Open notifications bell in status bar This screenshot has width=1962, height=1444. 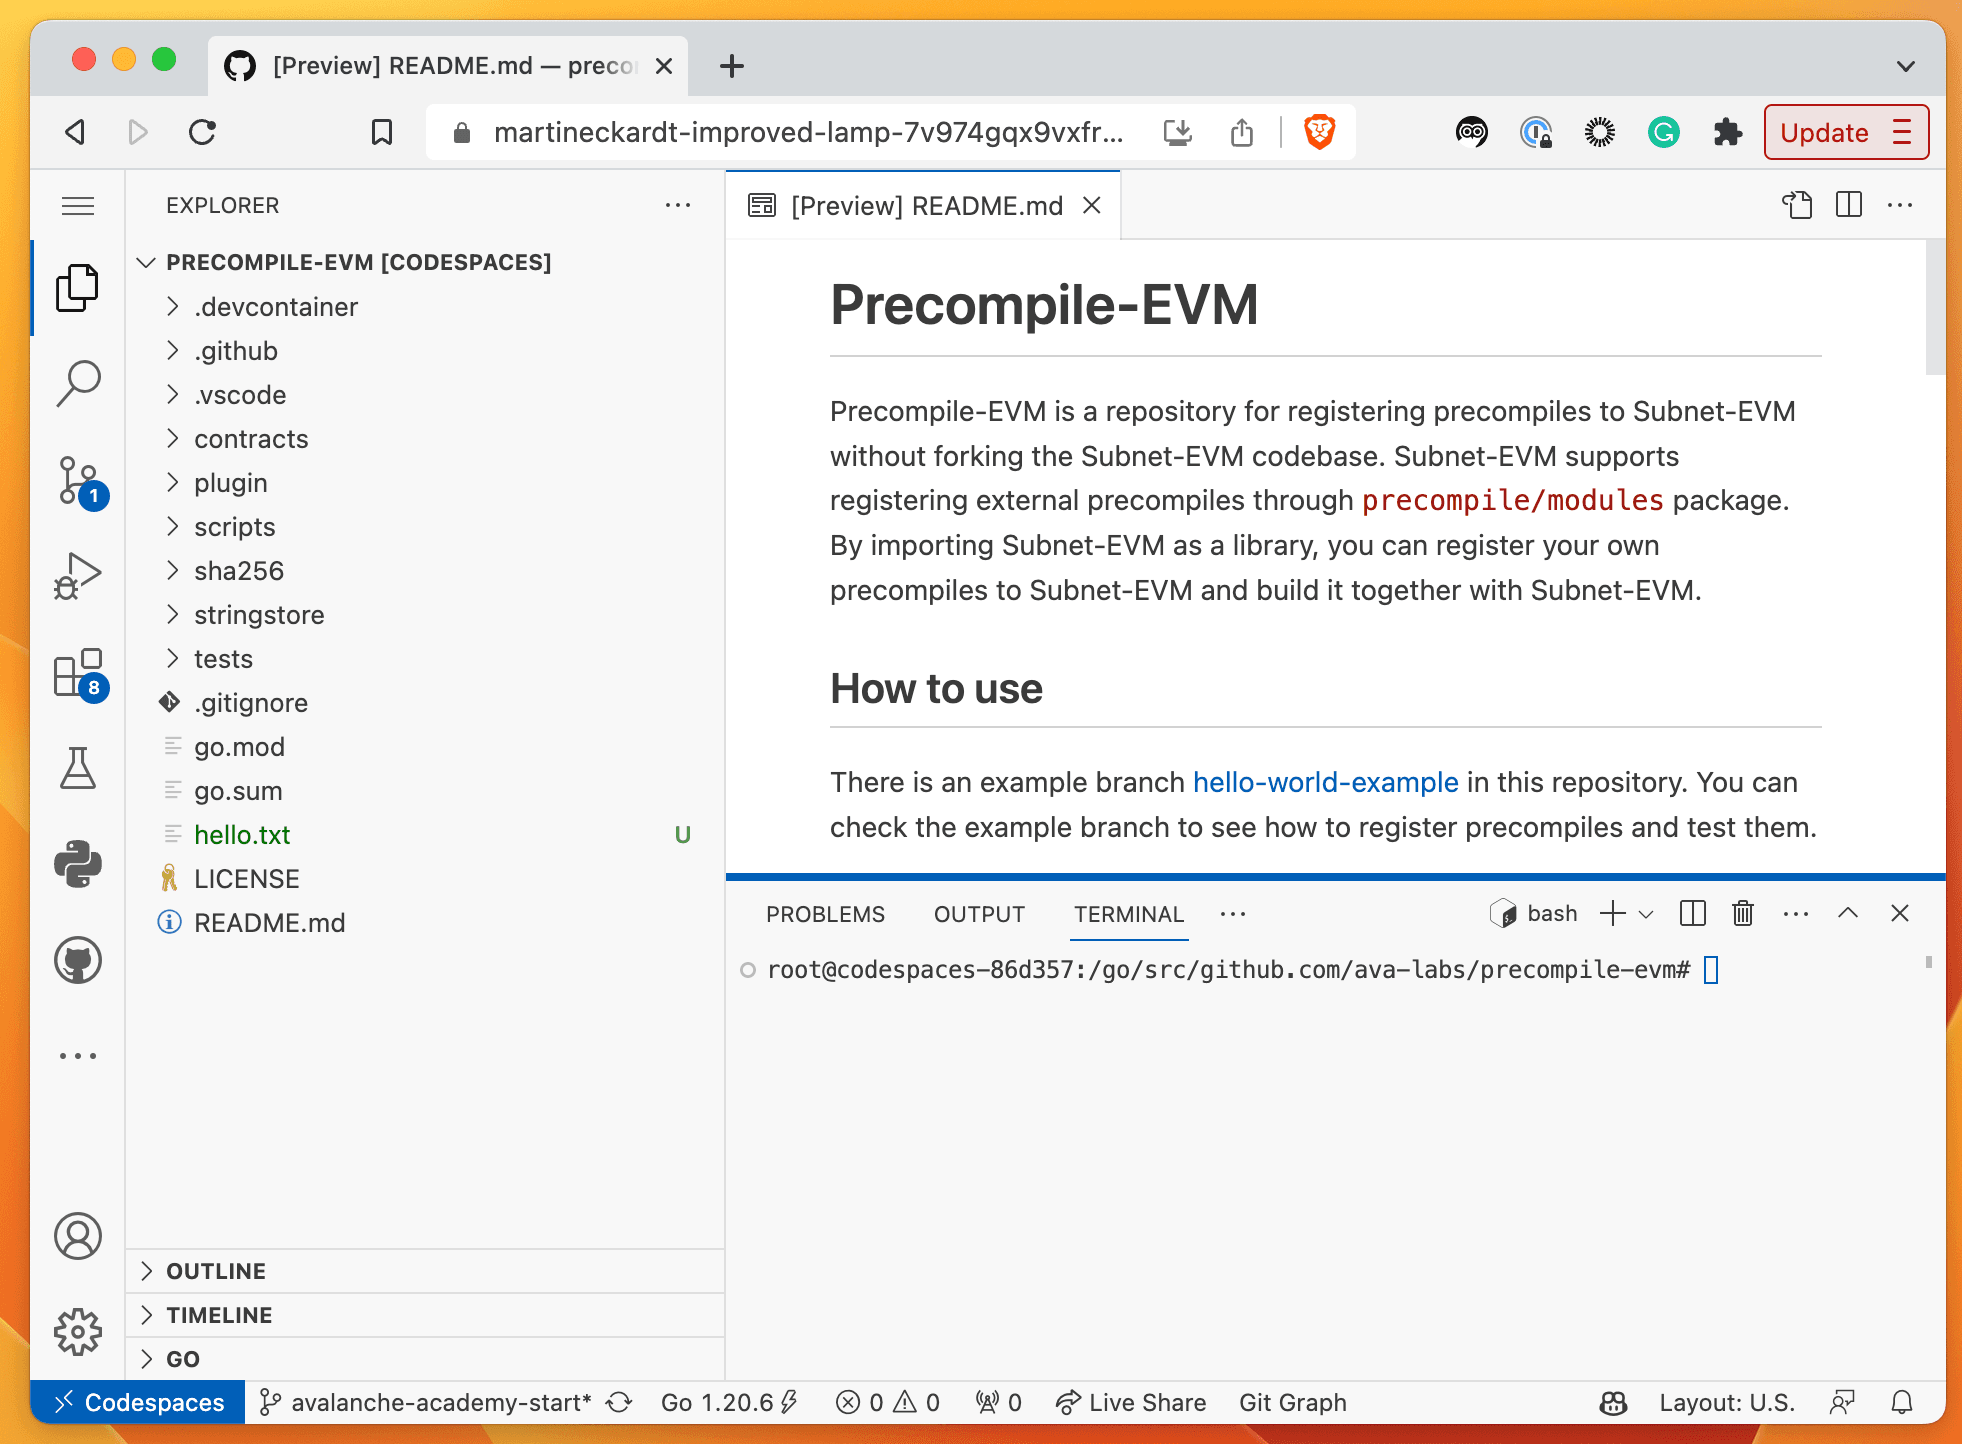click(x=1902, y=1402)
